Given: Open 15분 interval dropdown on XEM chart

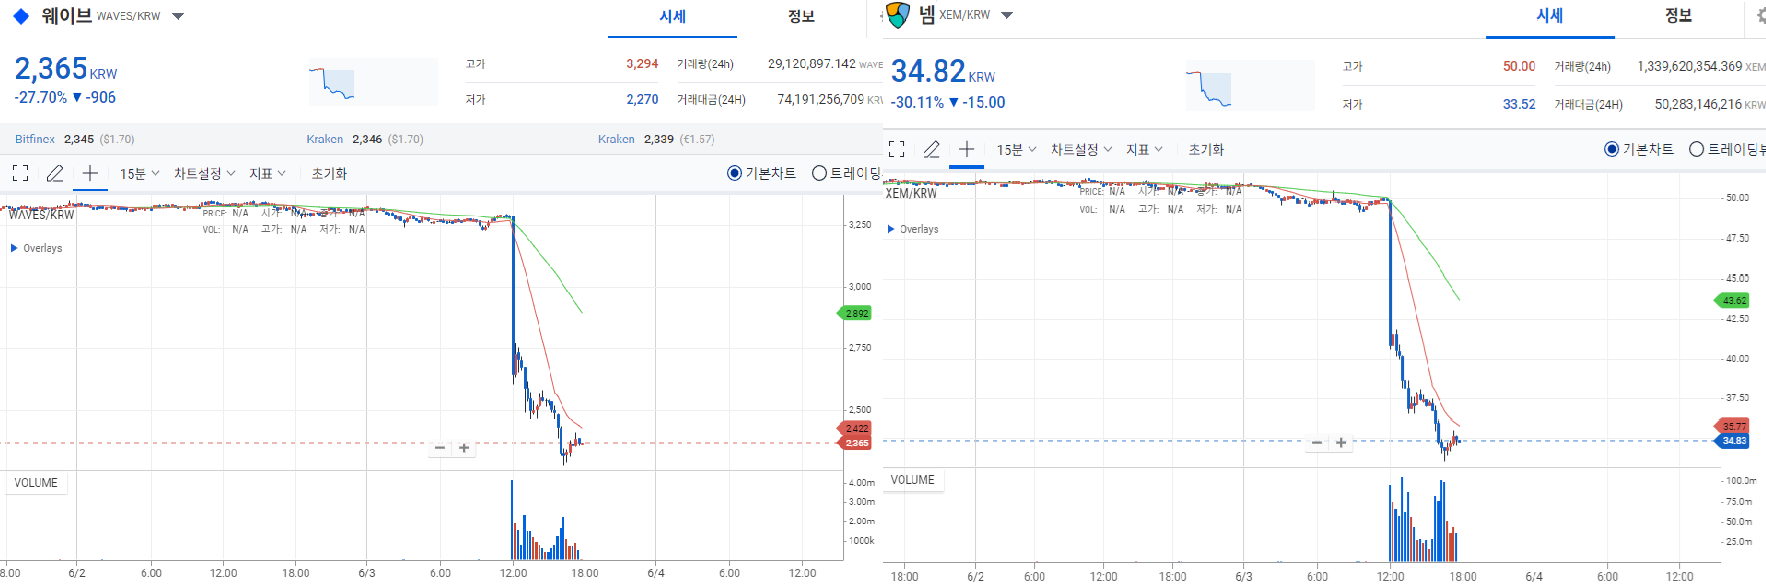Looking at the screenshot, I should click(1016, 150).
